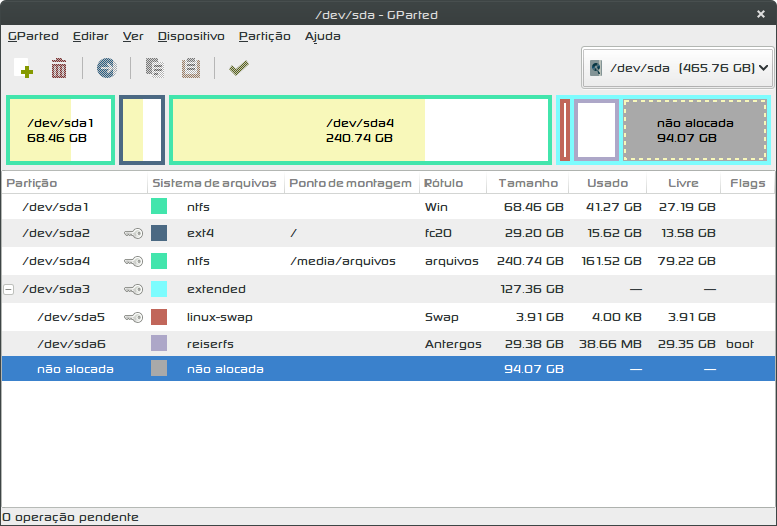Viewport: 777px width, 526px height.
Task: Click the green ntfs swatch for /dev/sda1
Action: click(159, 206)
